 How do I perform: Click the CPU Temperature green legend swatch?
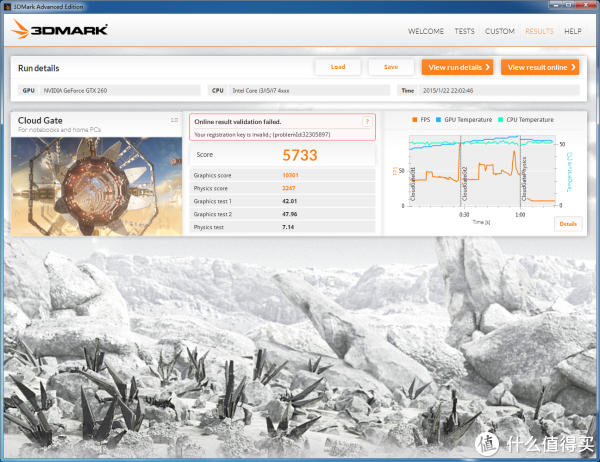(x=501, y=120)
